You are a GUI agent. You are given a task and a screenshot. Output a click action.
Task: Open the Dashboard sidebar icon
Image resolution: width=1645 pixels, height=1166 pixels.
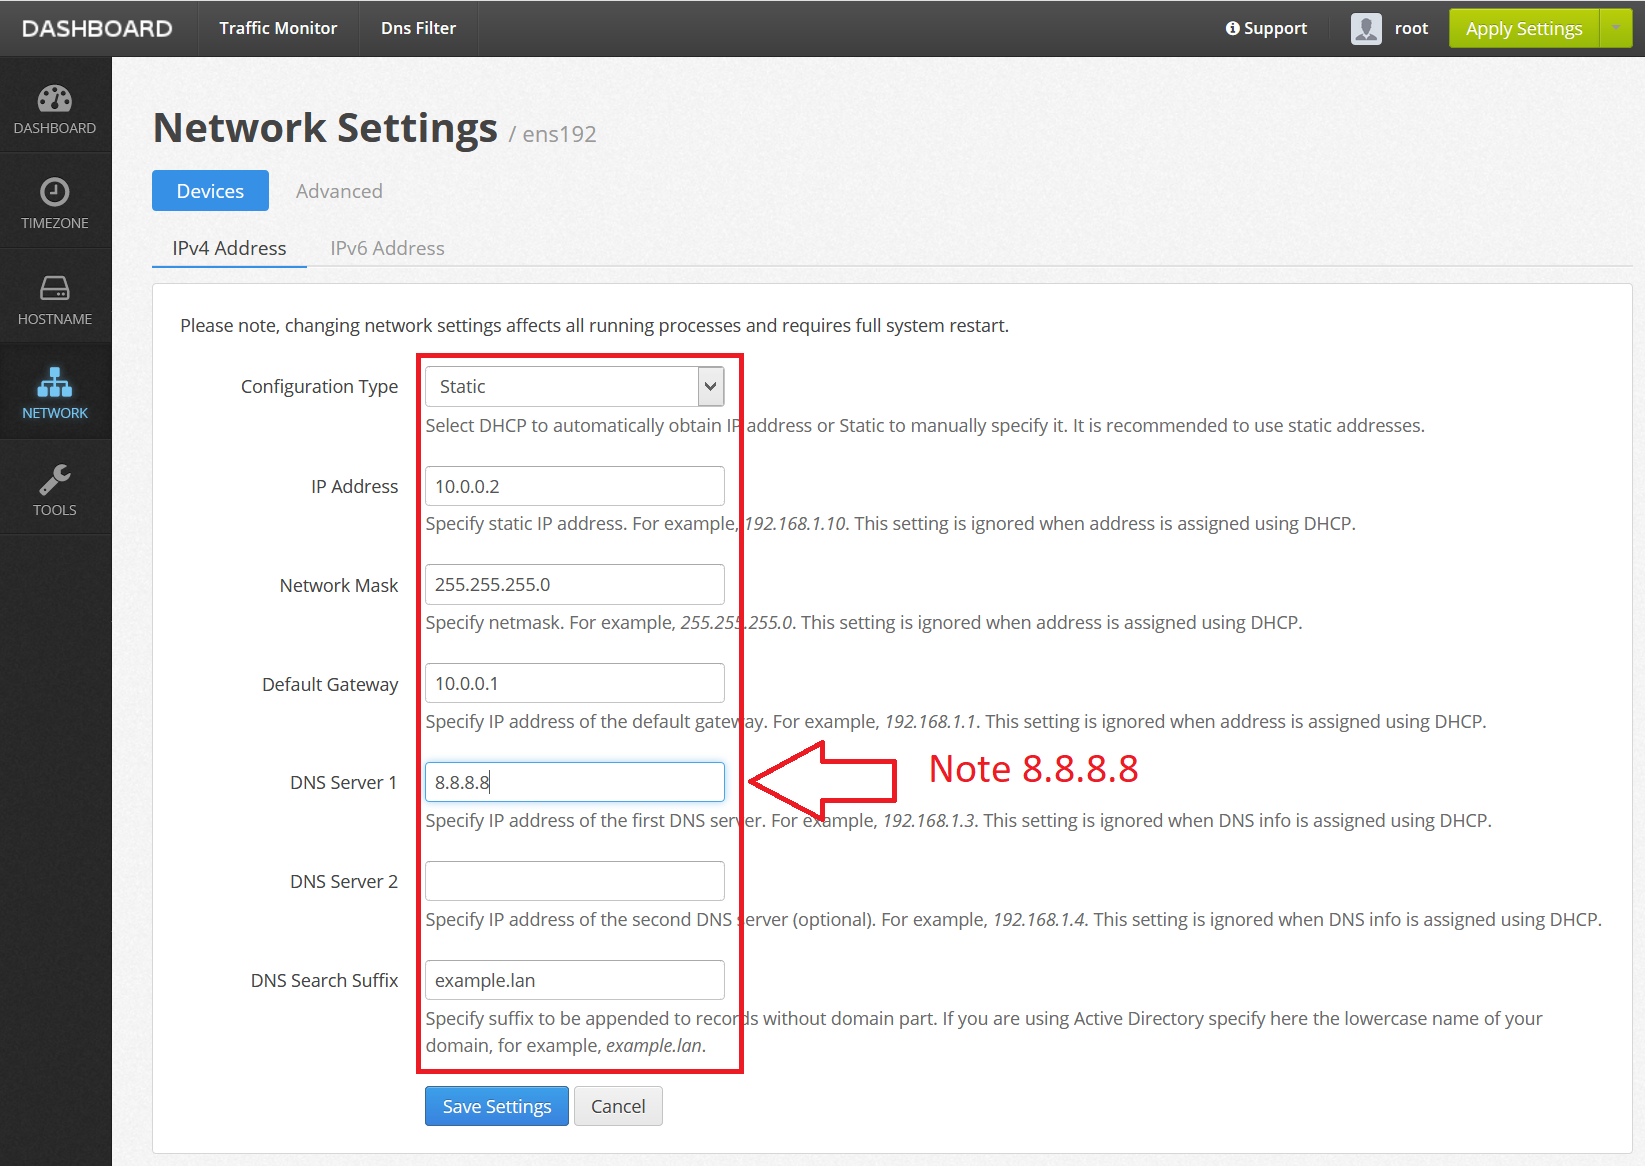(x=55, y=99)
